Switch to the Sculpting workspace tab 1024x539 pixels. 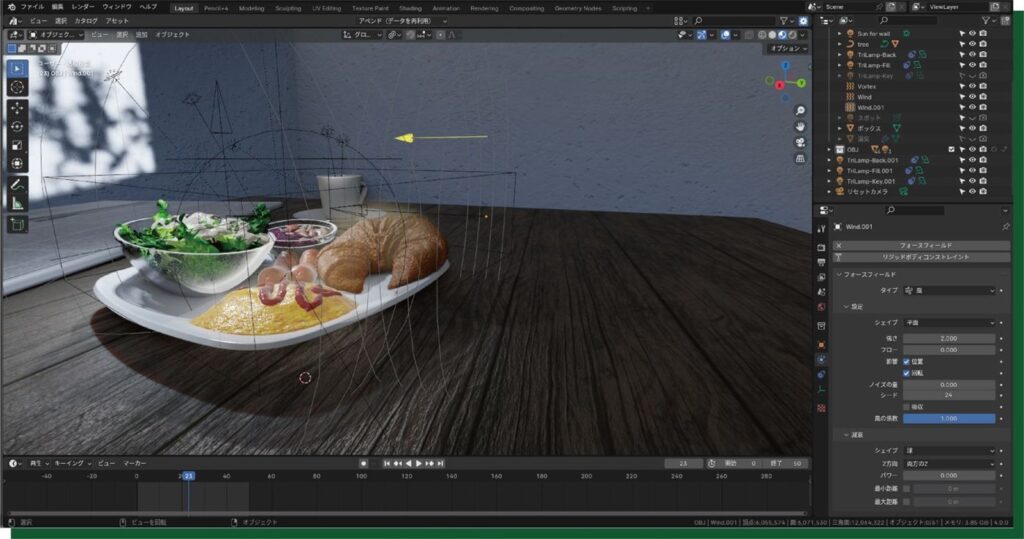[288, 8]
